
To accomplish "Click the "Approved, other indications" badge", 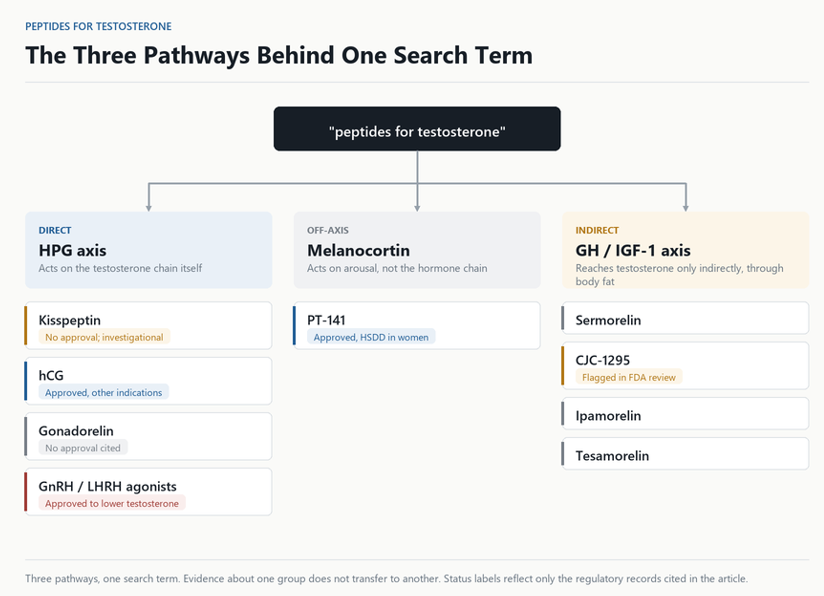I will click(104, 393).
